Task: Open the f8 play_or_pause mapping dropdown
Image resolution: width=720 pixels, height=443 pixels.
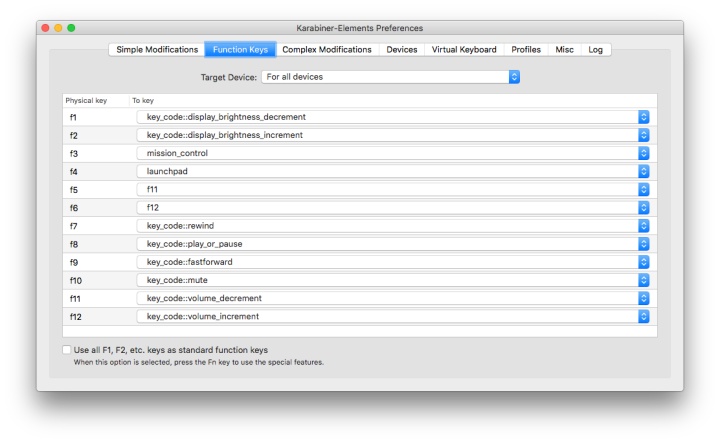Action: click(x=393, y=244)
